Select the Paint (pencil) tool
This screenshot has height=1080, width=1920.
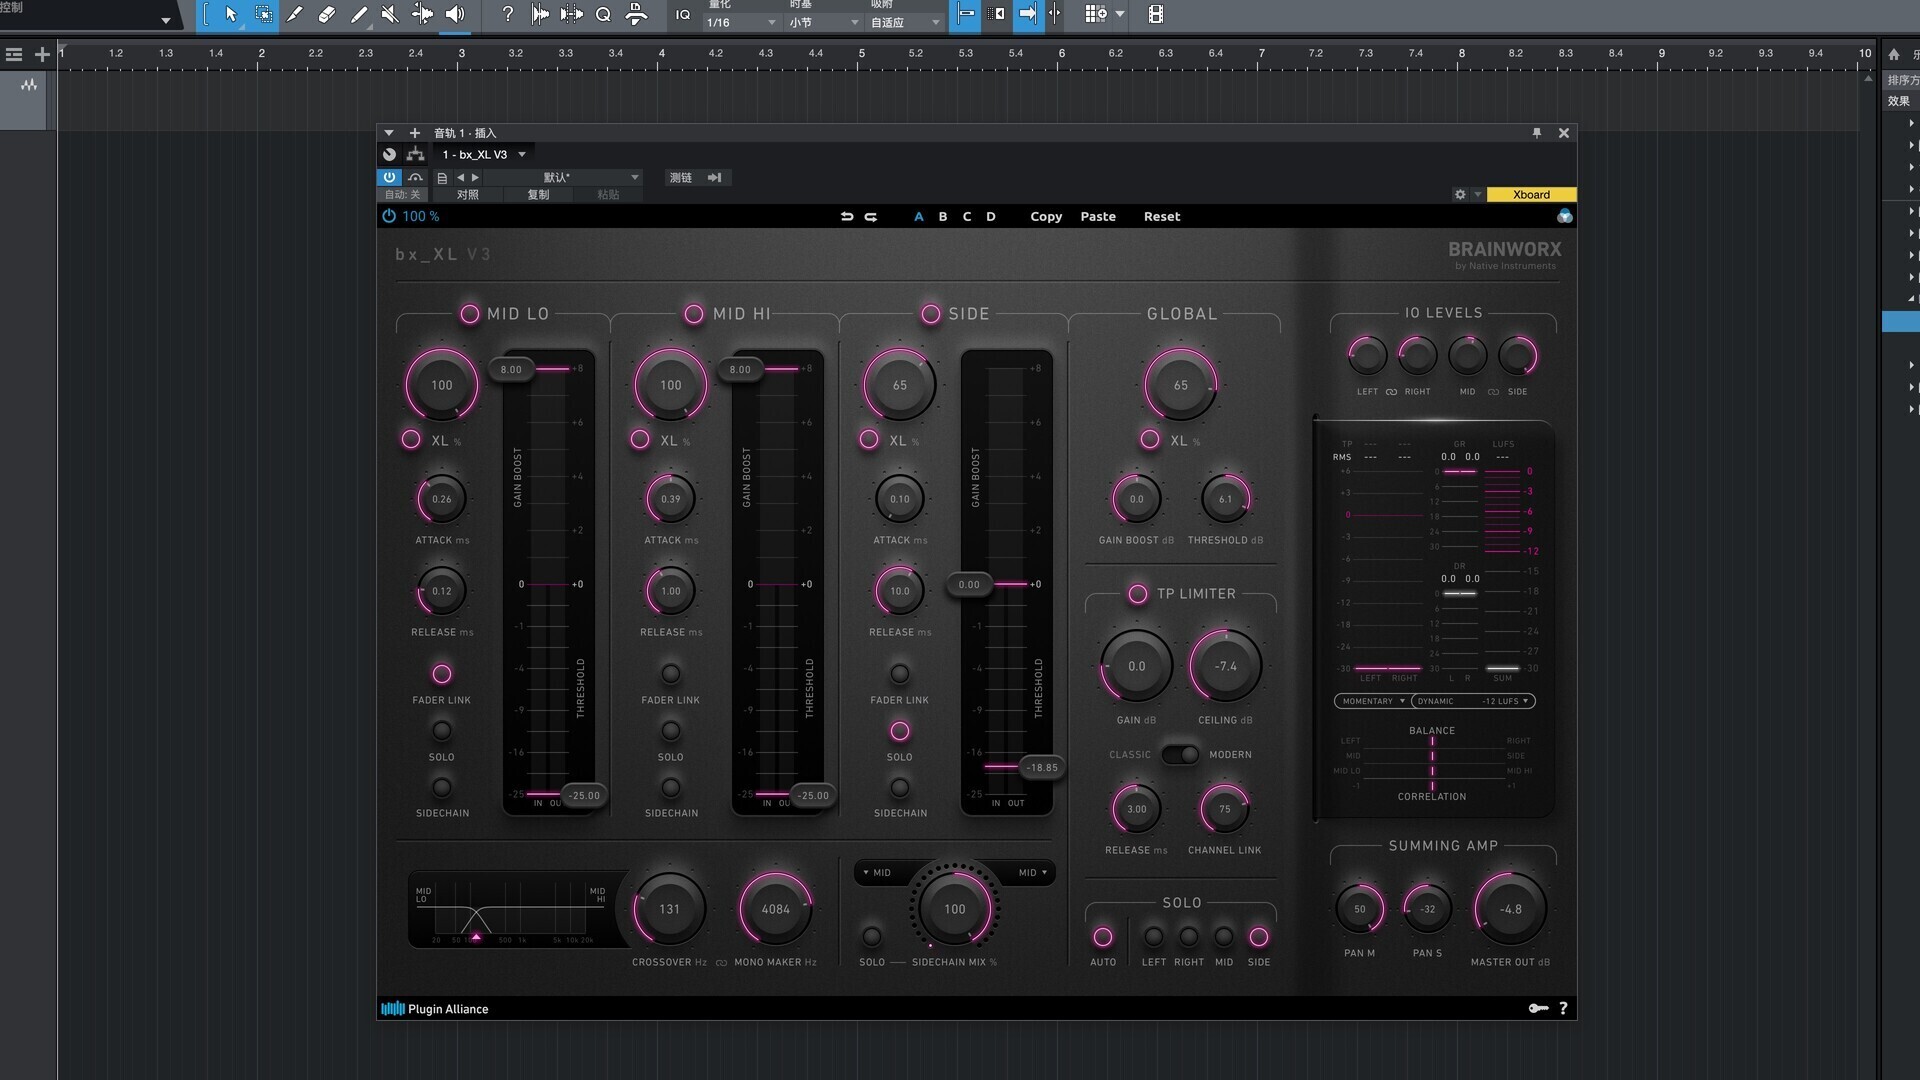(359, 14)
